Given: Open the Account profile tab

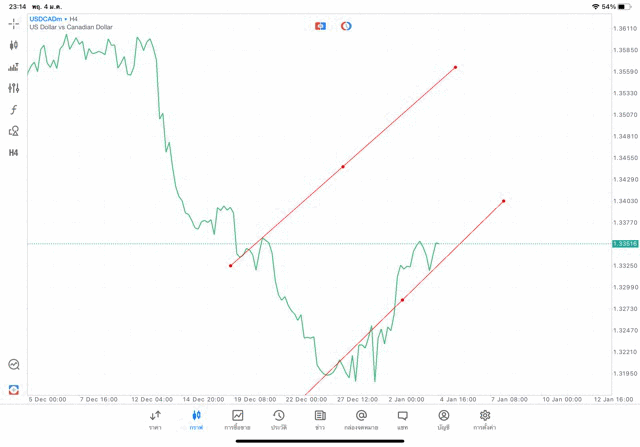Looking at the screenshot, I should [443, 419].
